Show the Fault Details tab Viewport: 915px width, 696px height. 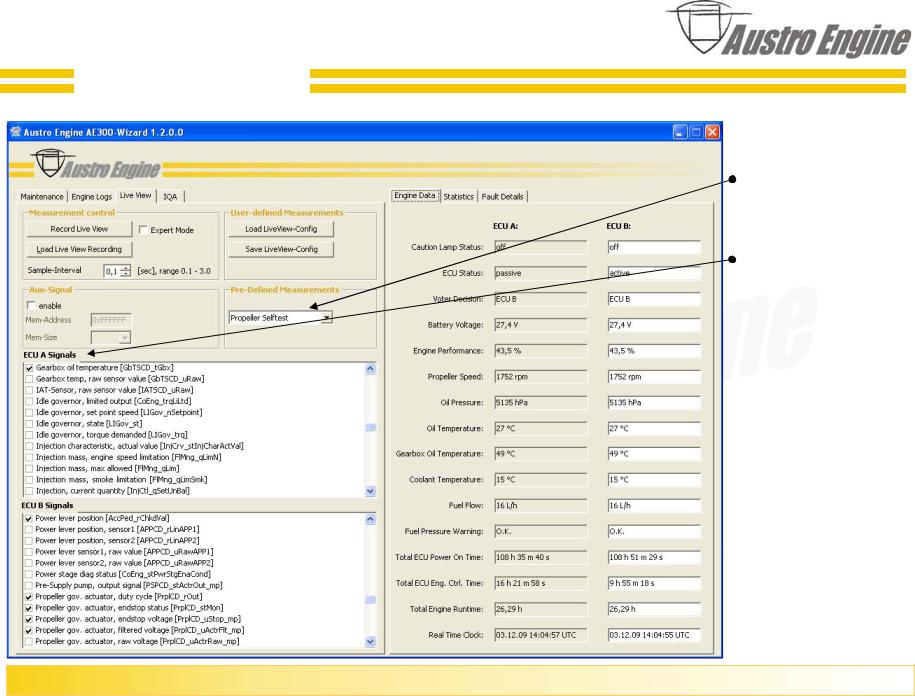coord(502,197)
